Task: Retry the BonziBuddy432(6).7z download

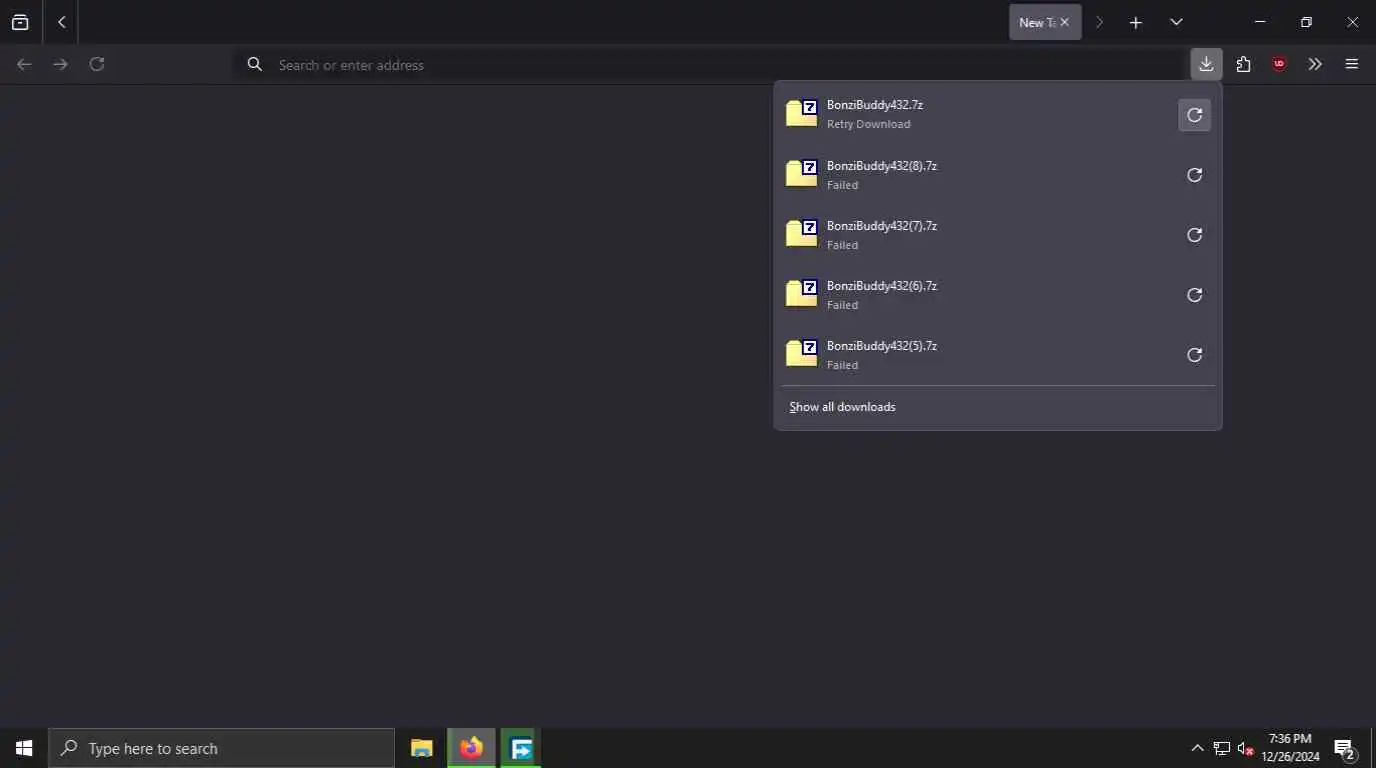Action: (x=1194, y=295)
